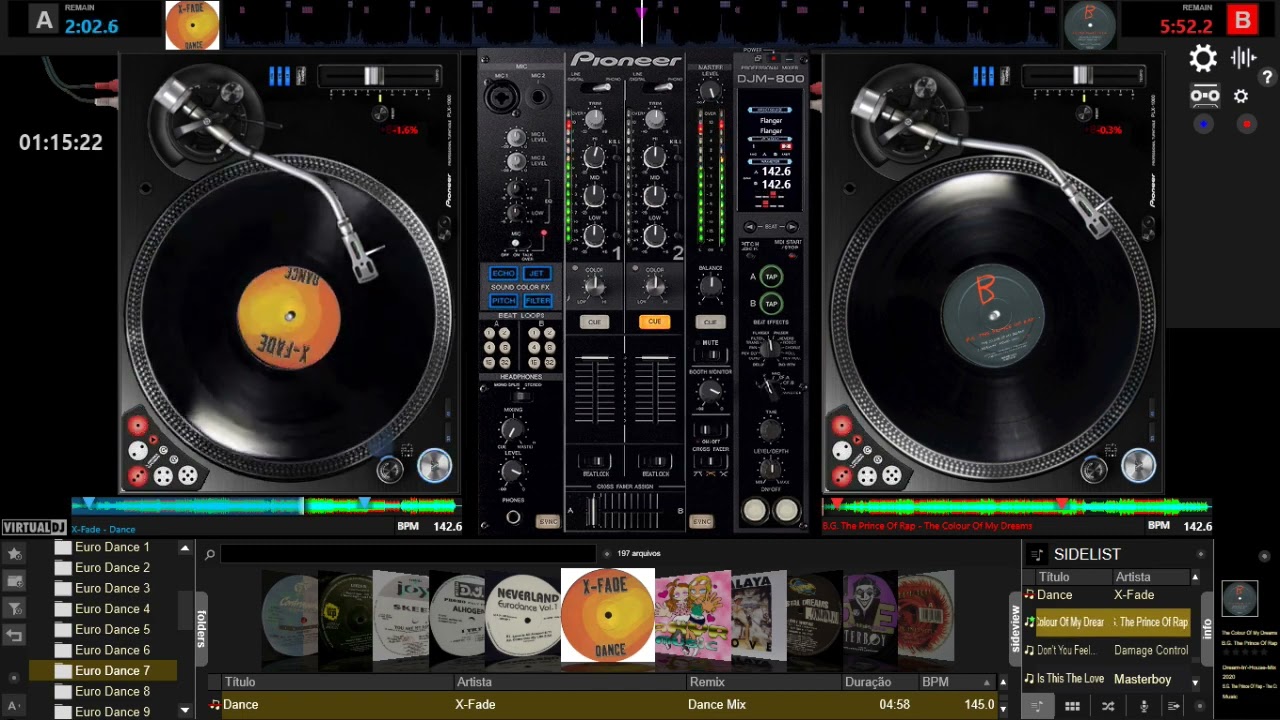Click the shuffle icon under sidelist
This screenshot has width=1280, height=720.
pyautogui.click(x=1108, y=706)
